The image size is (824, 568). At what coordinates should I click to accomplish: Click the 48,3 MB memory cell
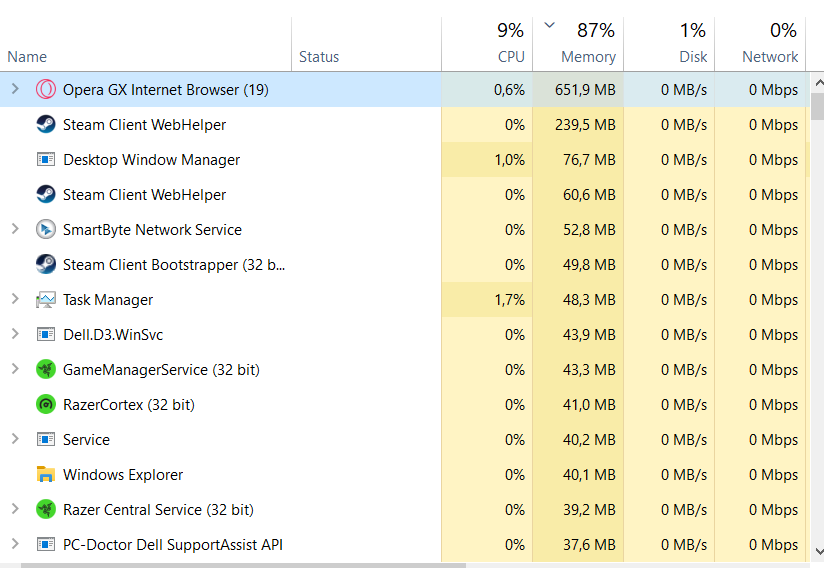tap(578, 300)
